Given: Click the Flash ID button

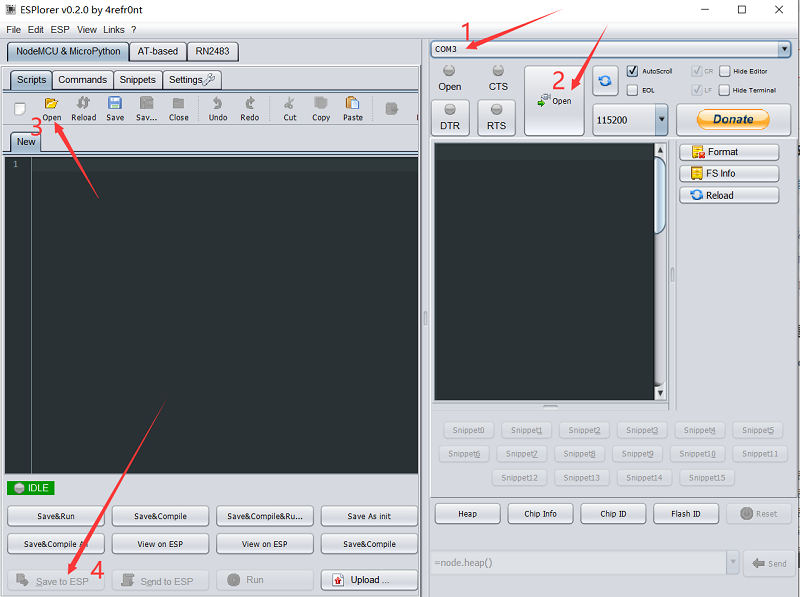Looking at the screenshot, I should (686, 514).
